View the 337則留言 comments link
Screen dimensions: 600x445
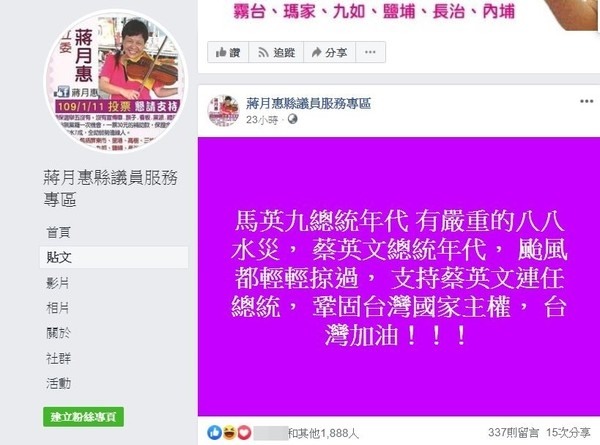(x=513, y=433)
